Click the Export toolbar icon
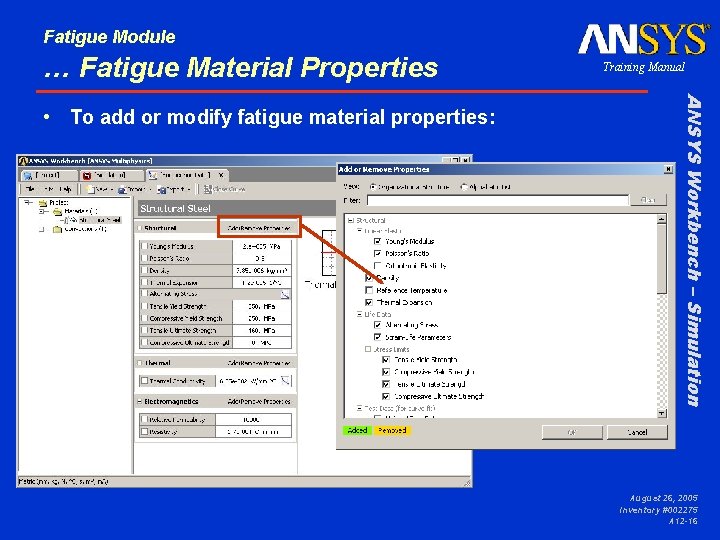Viewport: 720px width, 540px height. 161,189
